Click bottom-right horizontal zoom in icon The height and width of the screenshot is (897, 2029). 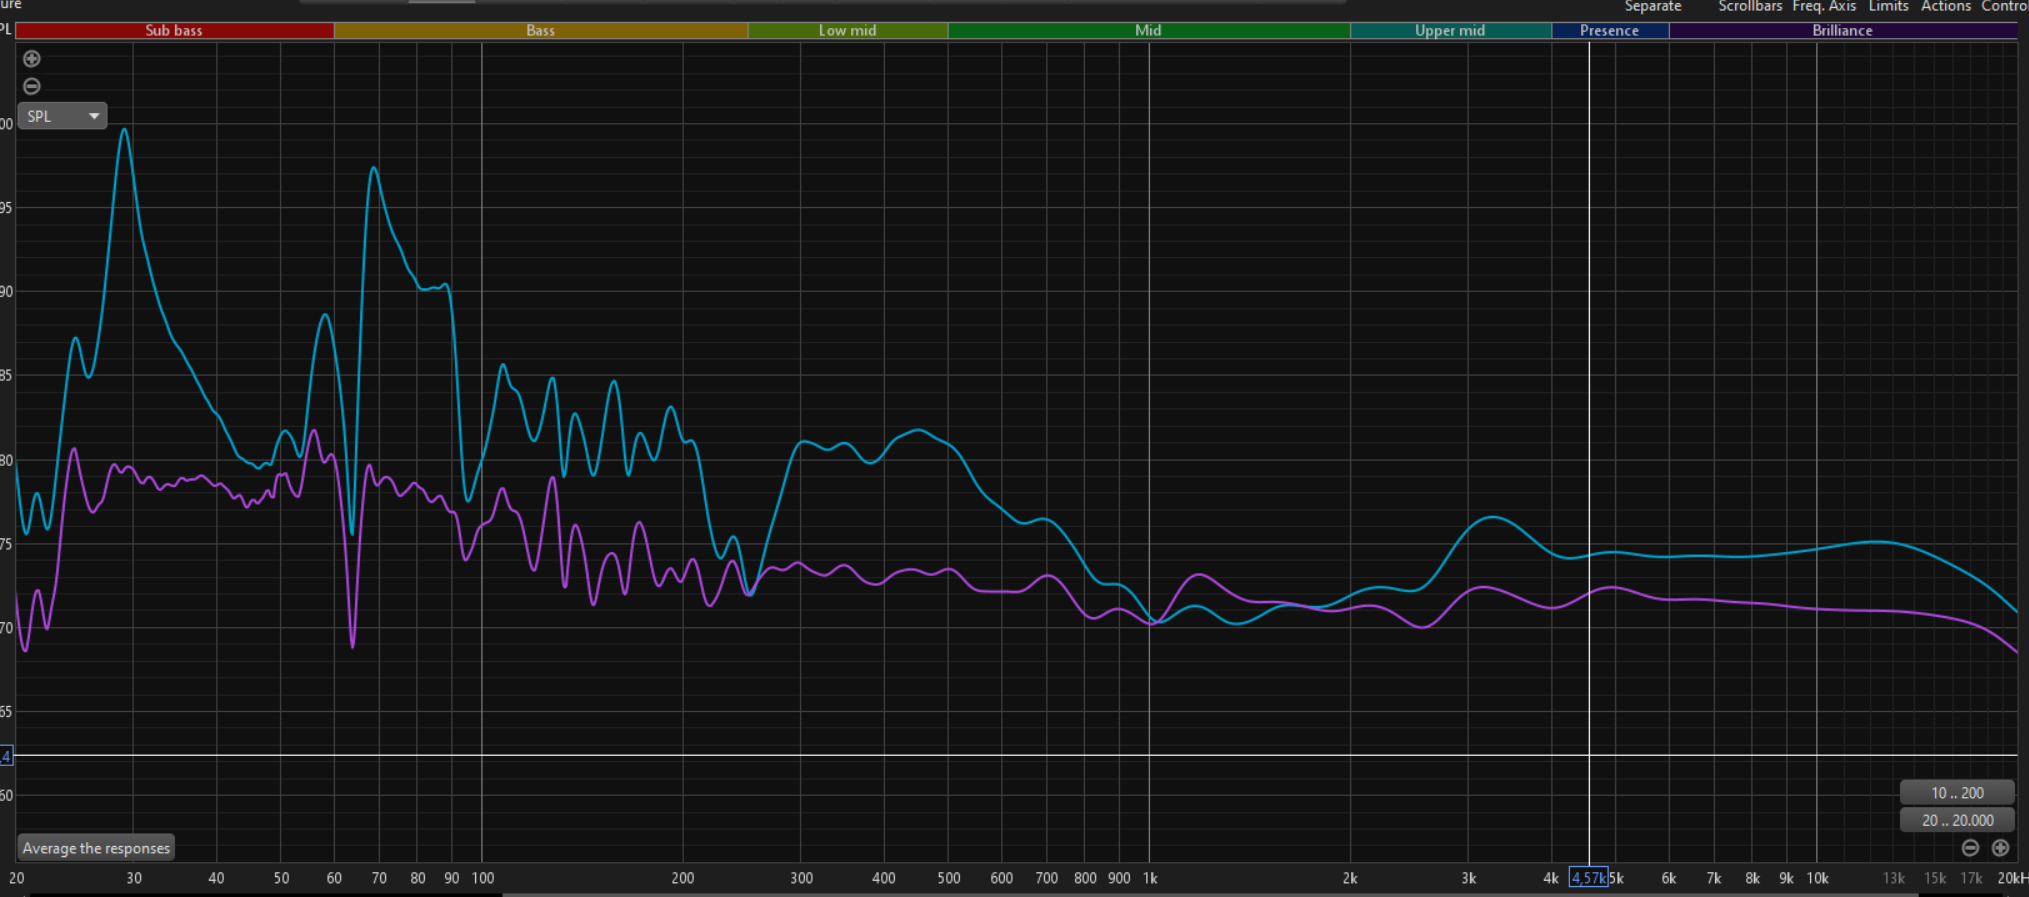click(x=2000, y=848)
